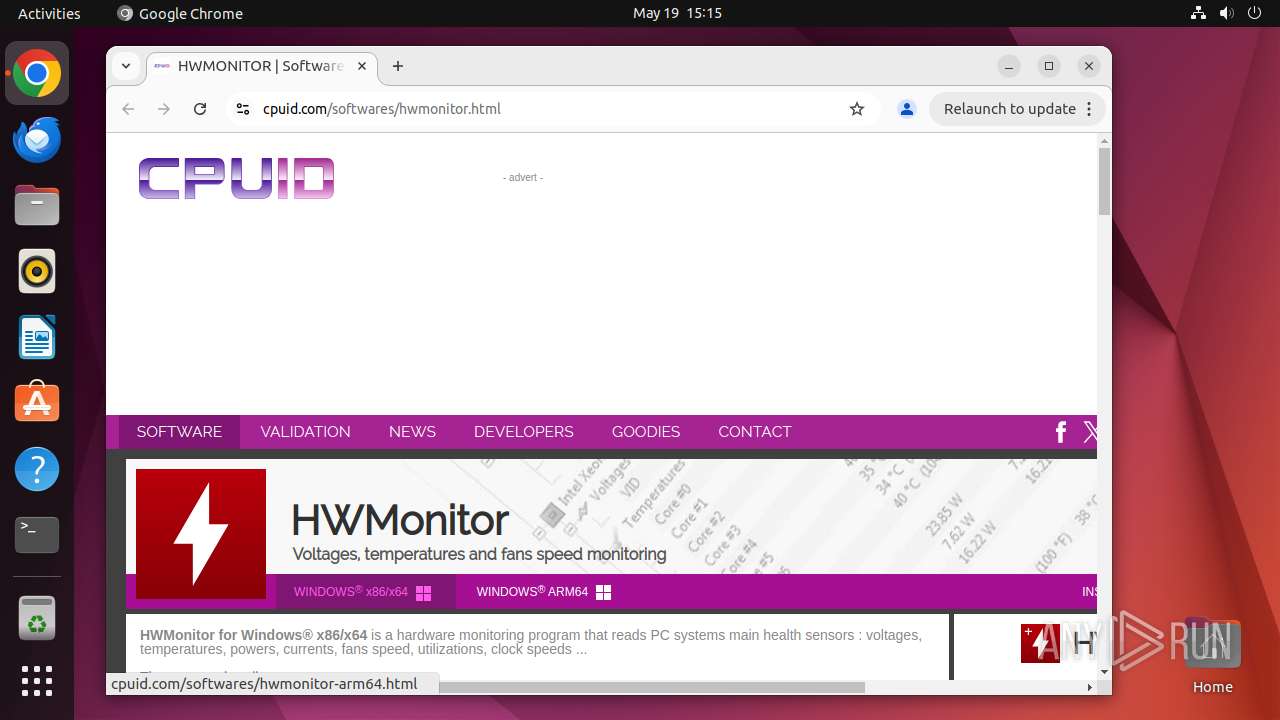Screen dimensions: 1280x720
Task: Switch to the HWMONITOR browser tab
Action: (x=262, y=66)
